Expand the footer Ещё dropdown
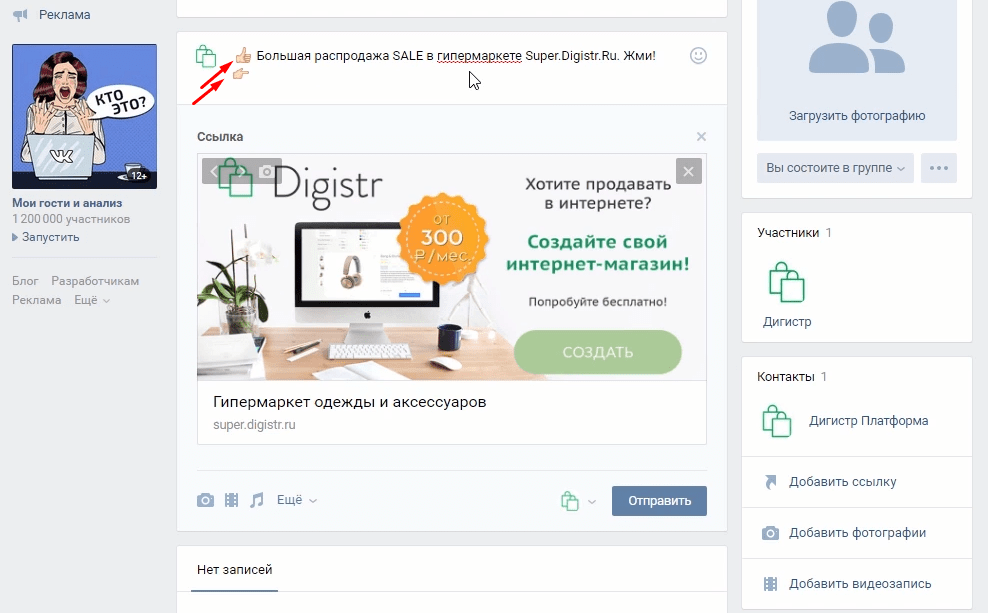This screenshot has width=988, height=613. 92,300
